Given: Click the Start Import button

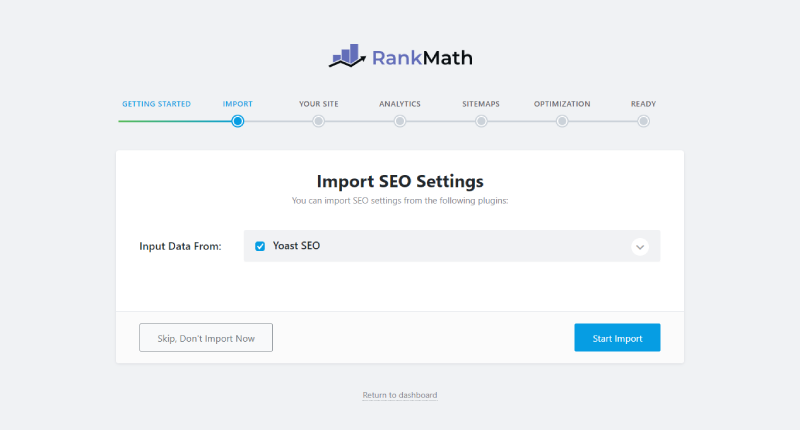Looking at the screenshot, I should [x=617, y=338].
